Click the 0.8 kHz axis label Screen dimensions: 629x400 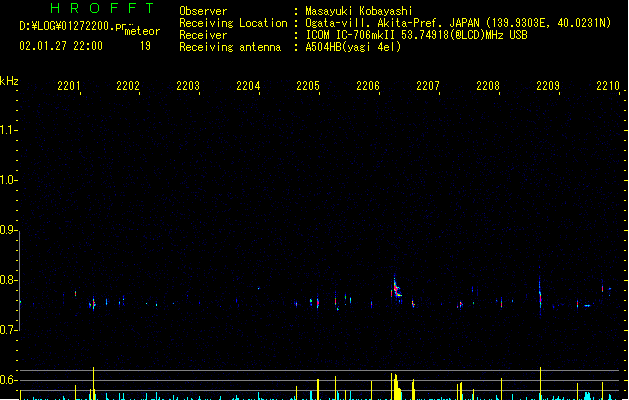8,280
